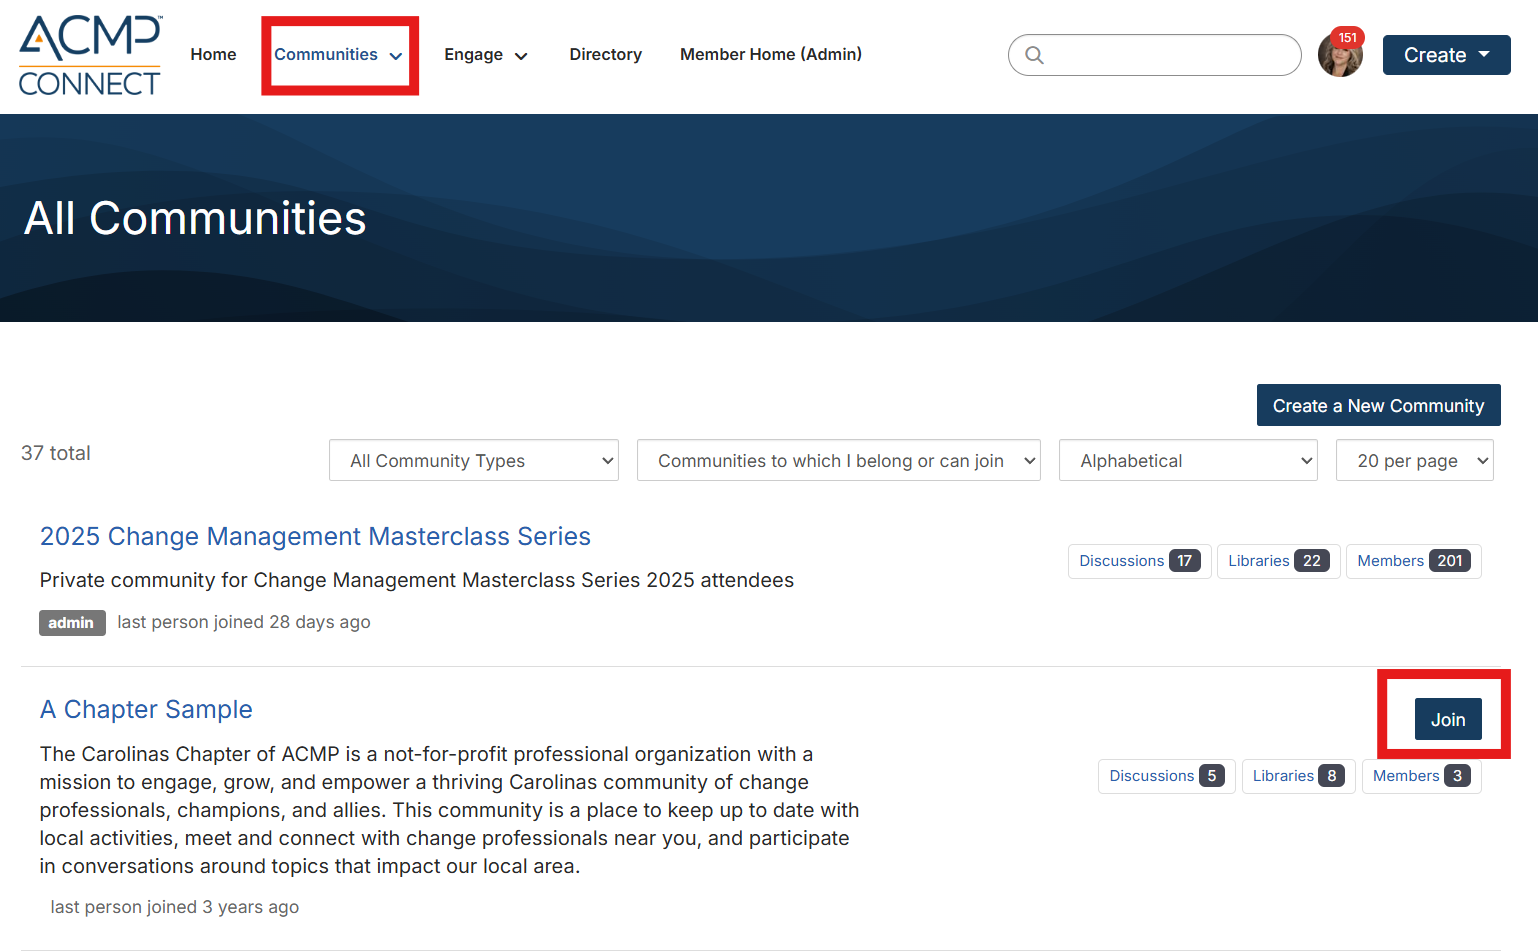
Task: Click into the search input field
Action: tap(1170, 56)
